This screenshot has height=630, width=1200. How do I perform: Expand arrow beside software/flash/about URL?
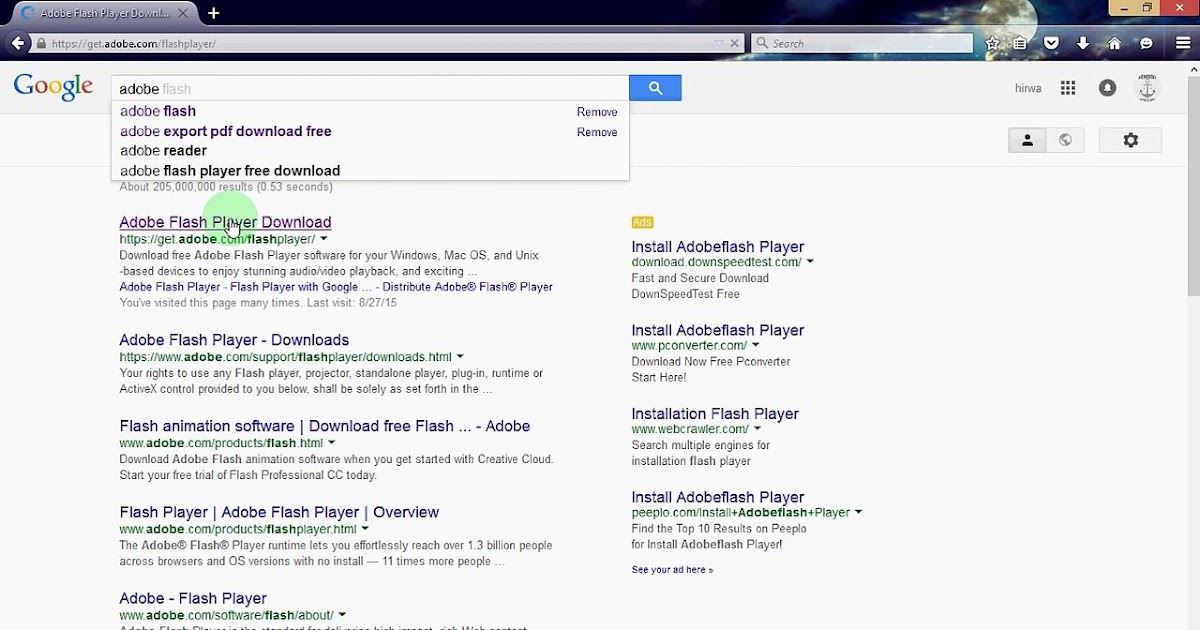click(342, 615)
